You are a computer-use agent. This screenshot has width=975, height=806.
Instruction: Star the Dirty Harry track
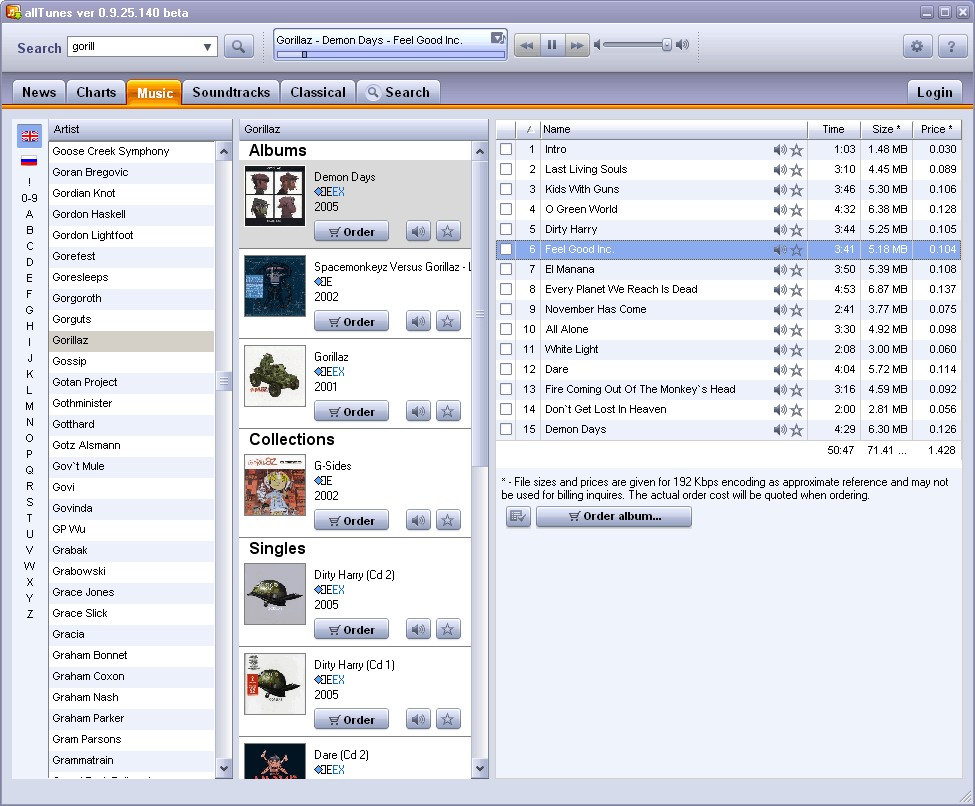click(x=797, y=230)
